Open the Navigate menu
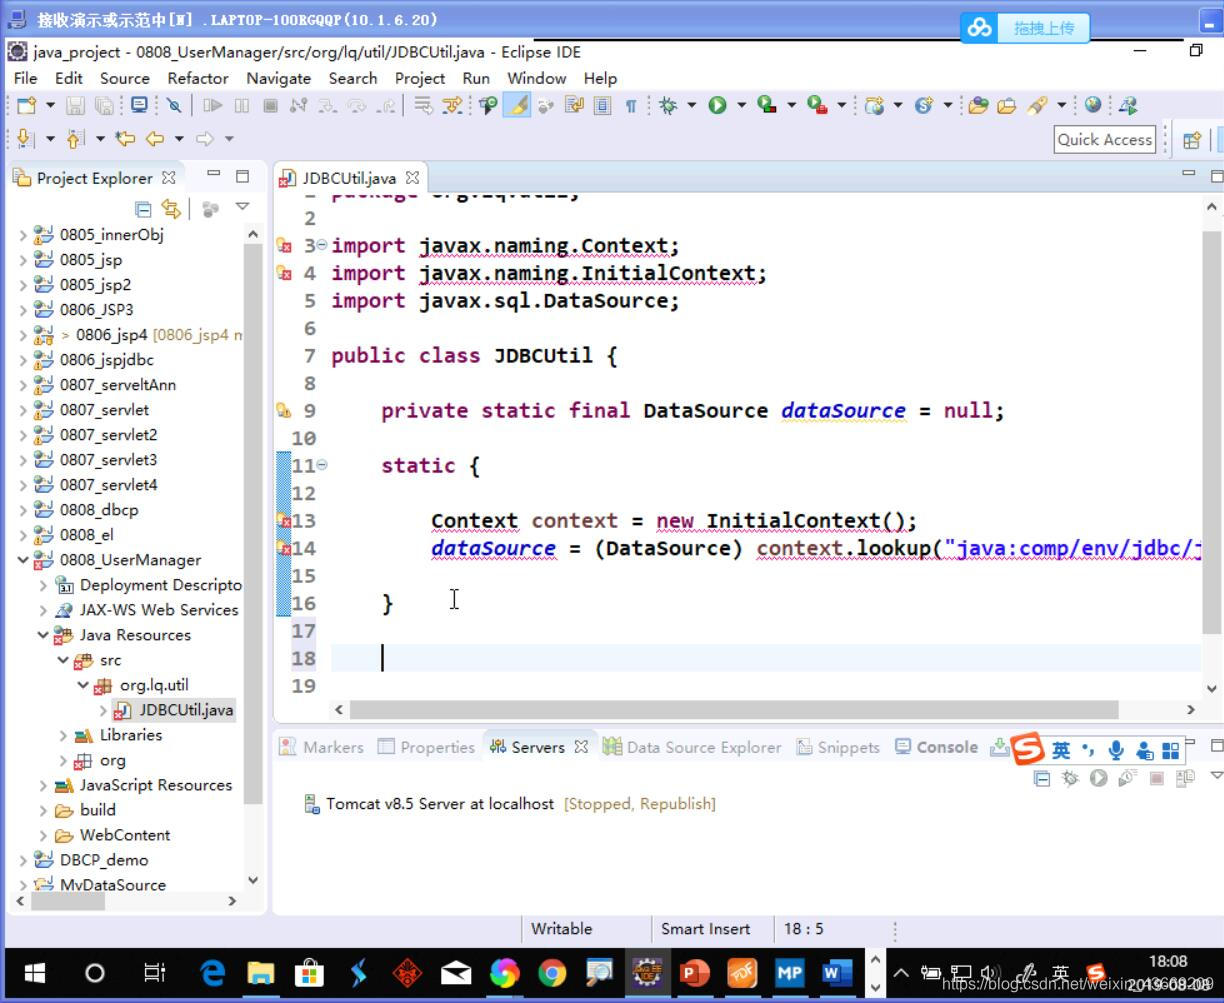 coord(278,78)
